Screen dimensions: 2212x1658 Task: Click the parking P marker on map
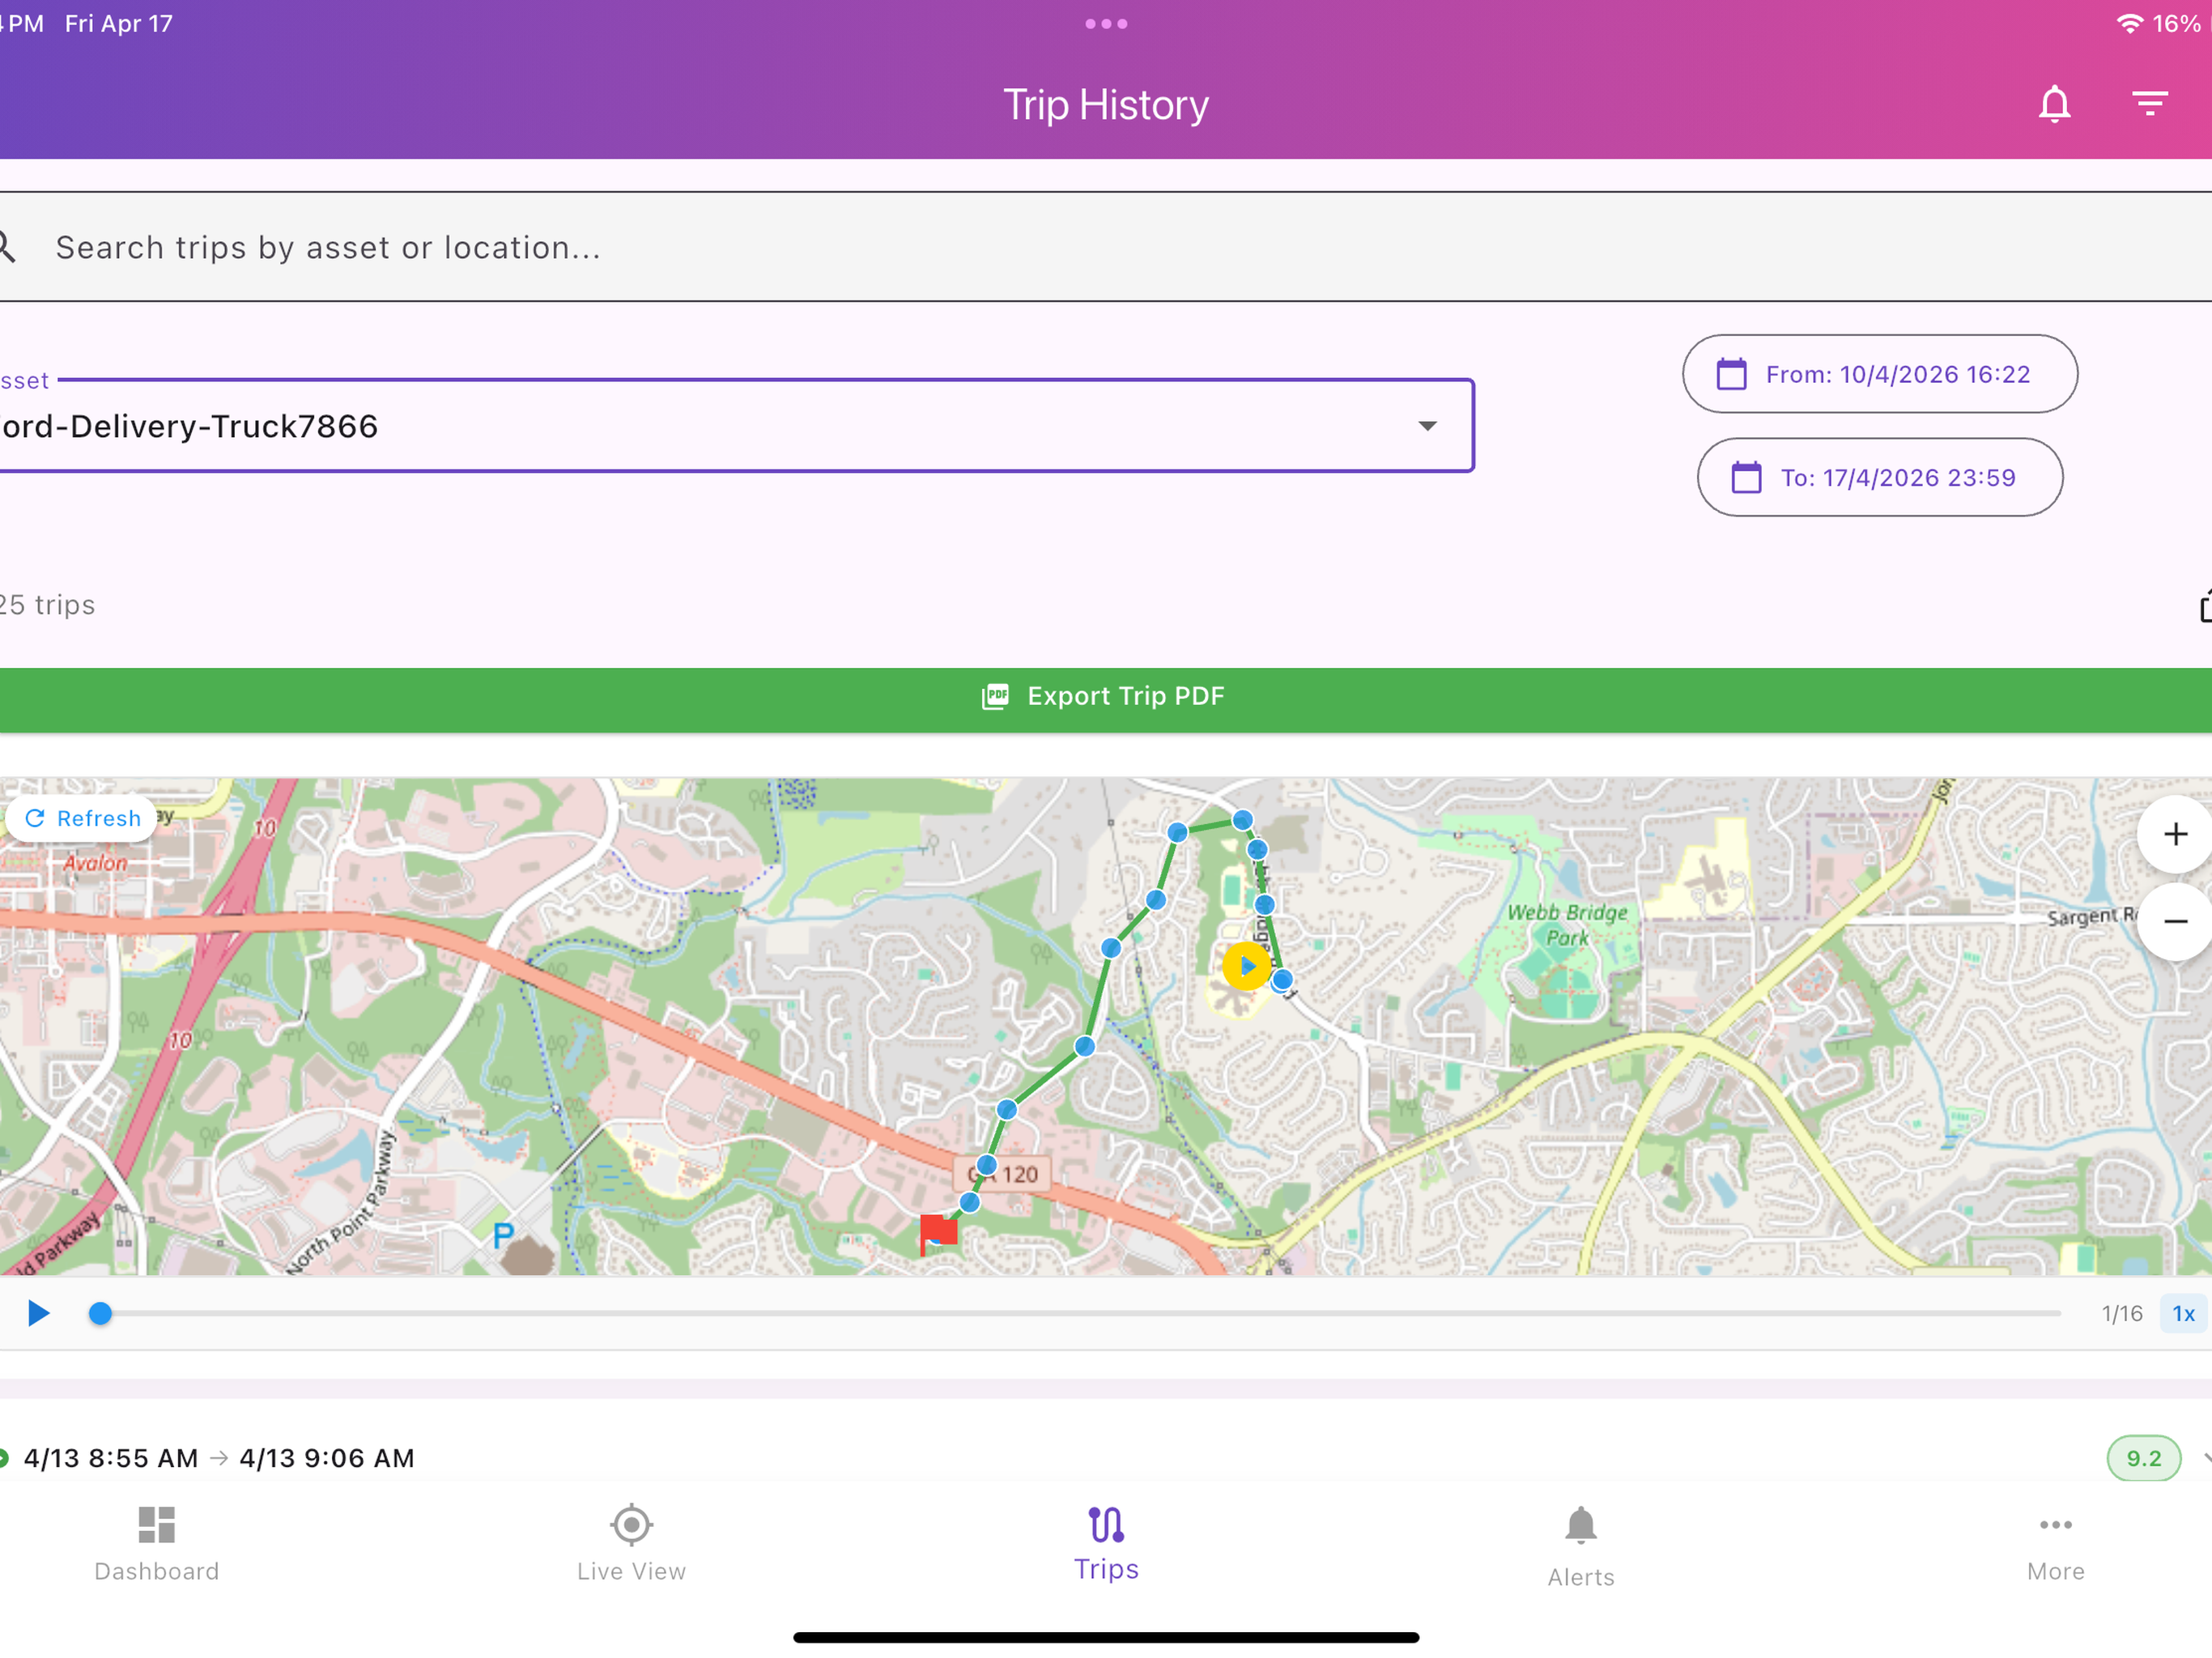[503, 1236]
